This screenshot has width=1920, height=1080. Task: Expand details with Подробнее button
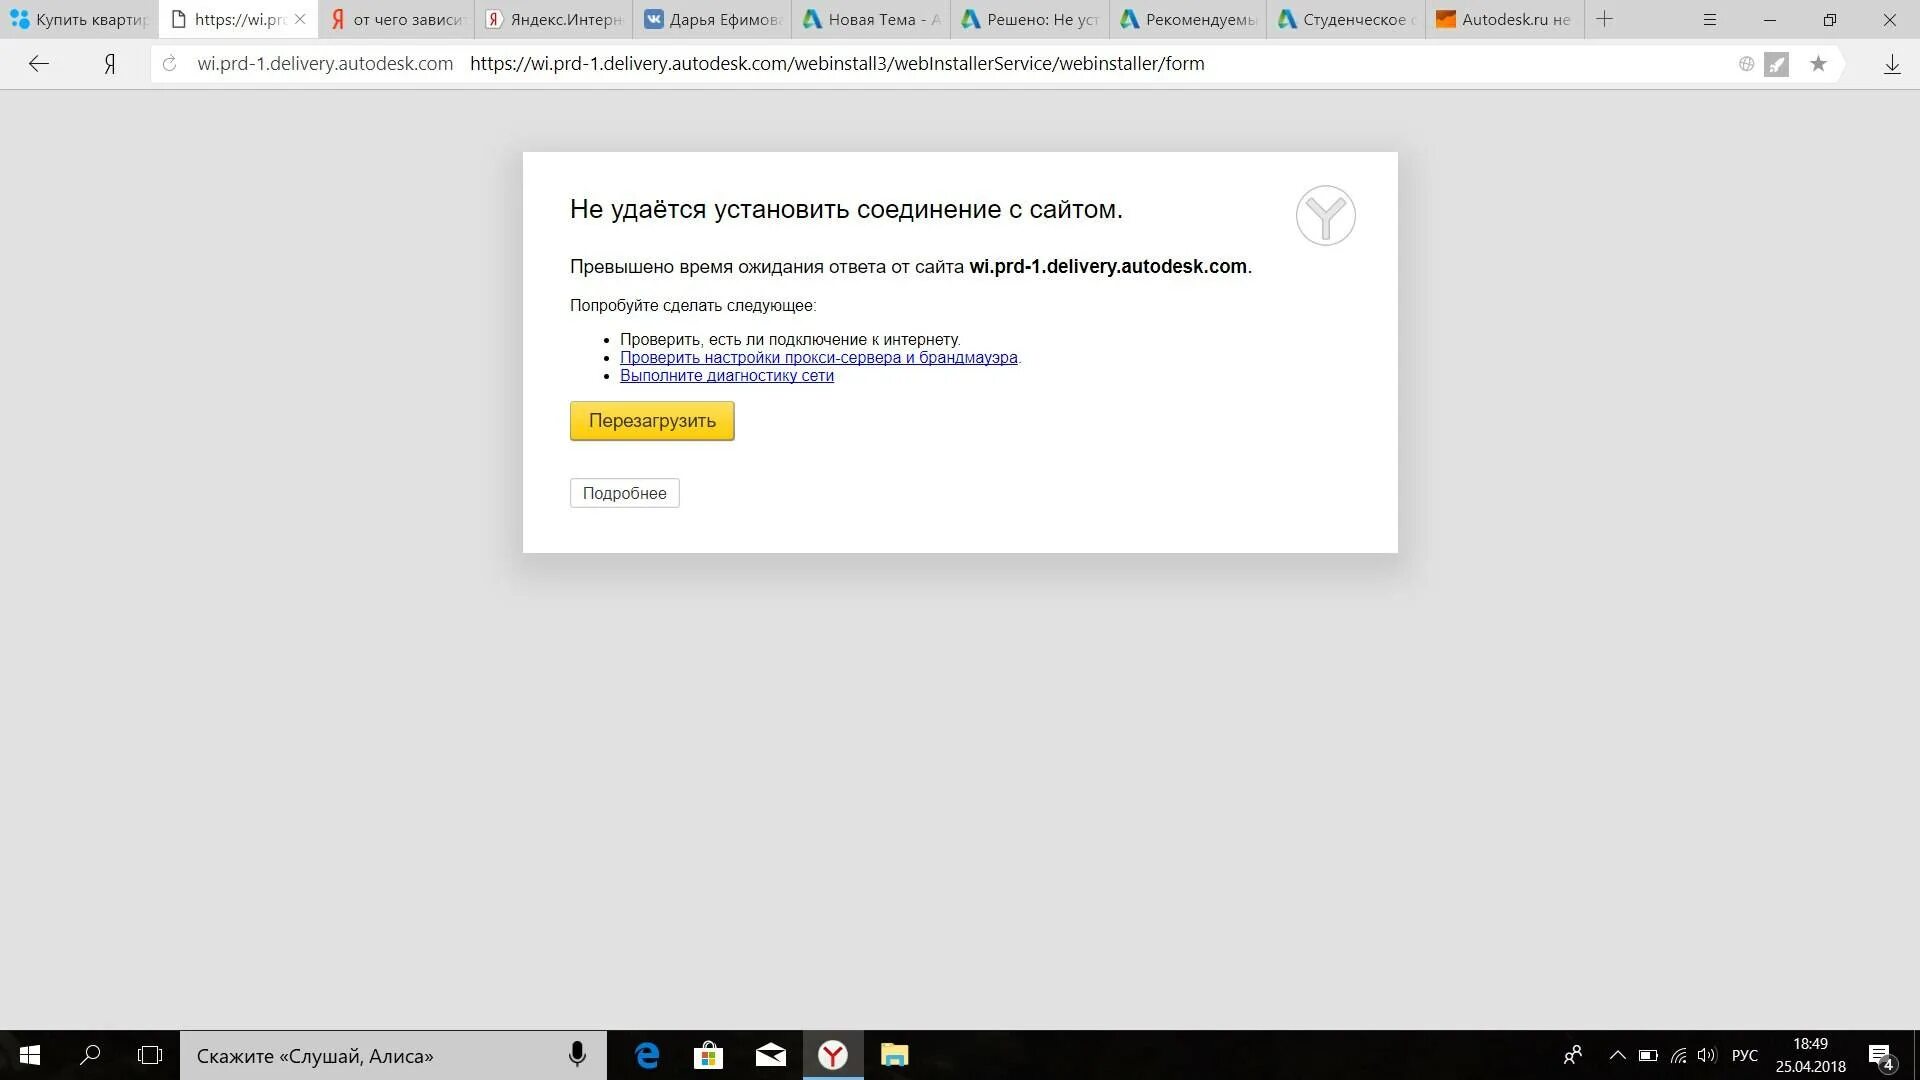624,493
